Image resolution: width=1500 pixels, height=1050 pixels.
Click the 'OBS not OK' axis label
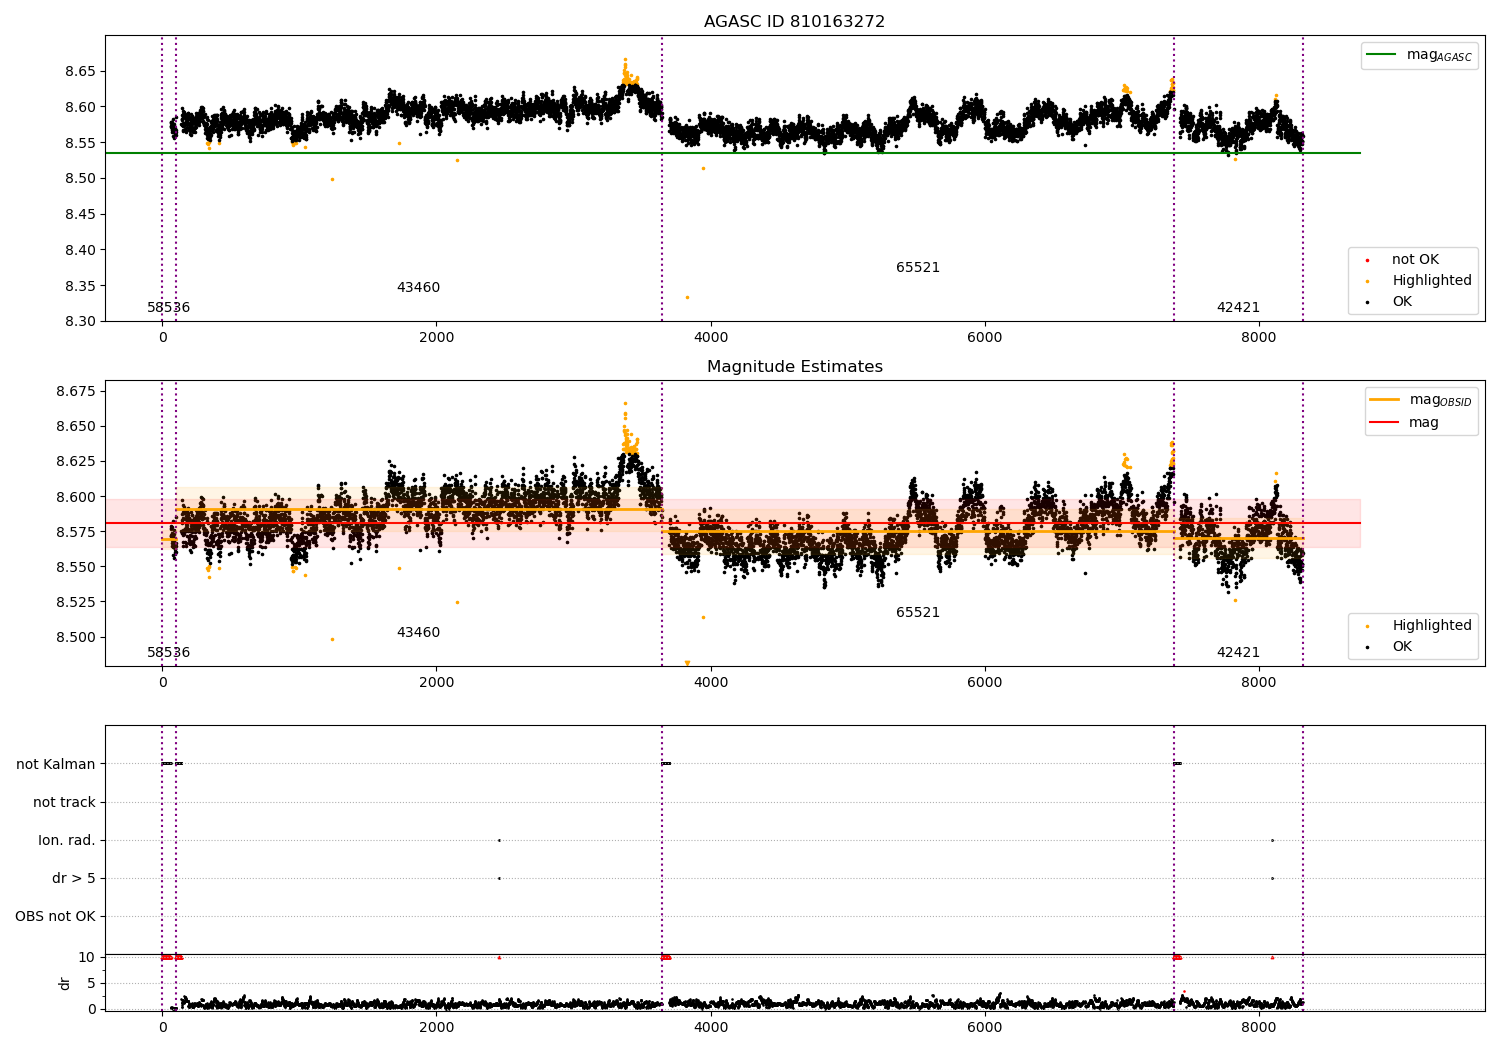point(55,917)
